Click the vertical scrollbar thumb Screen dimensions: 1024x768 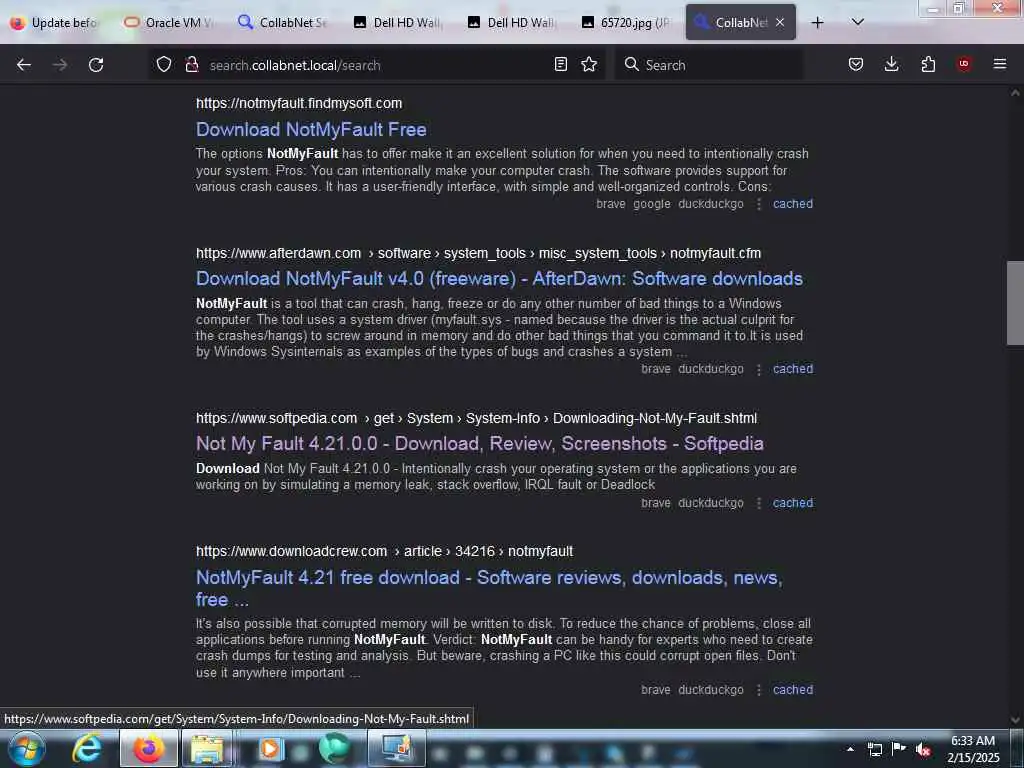pos(1015,302)
